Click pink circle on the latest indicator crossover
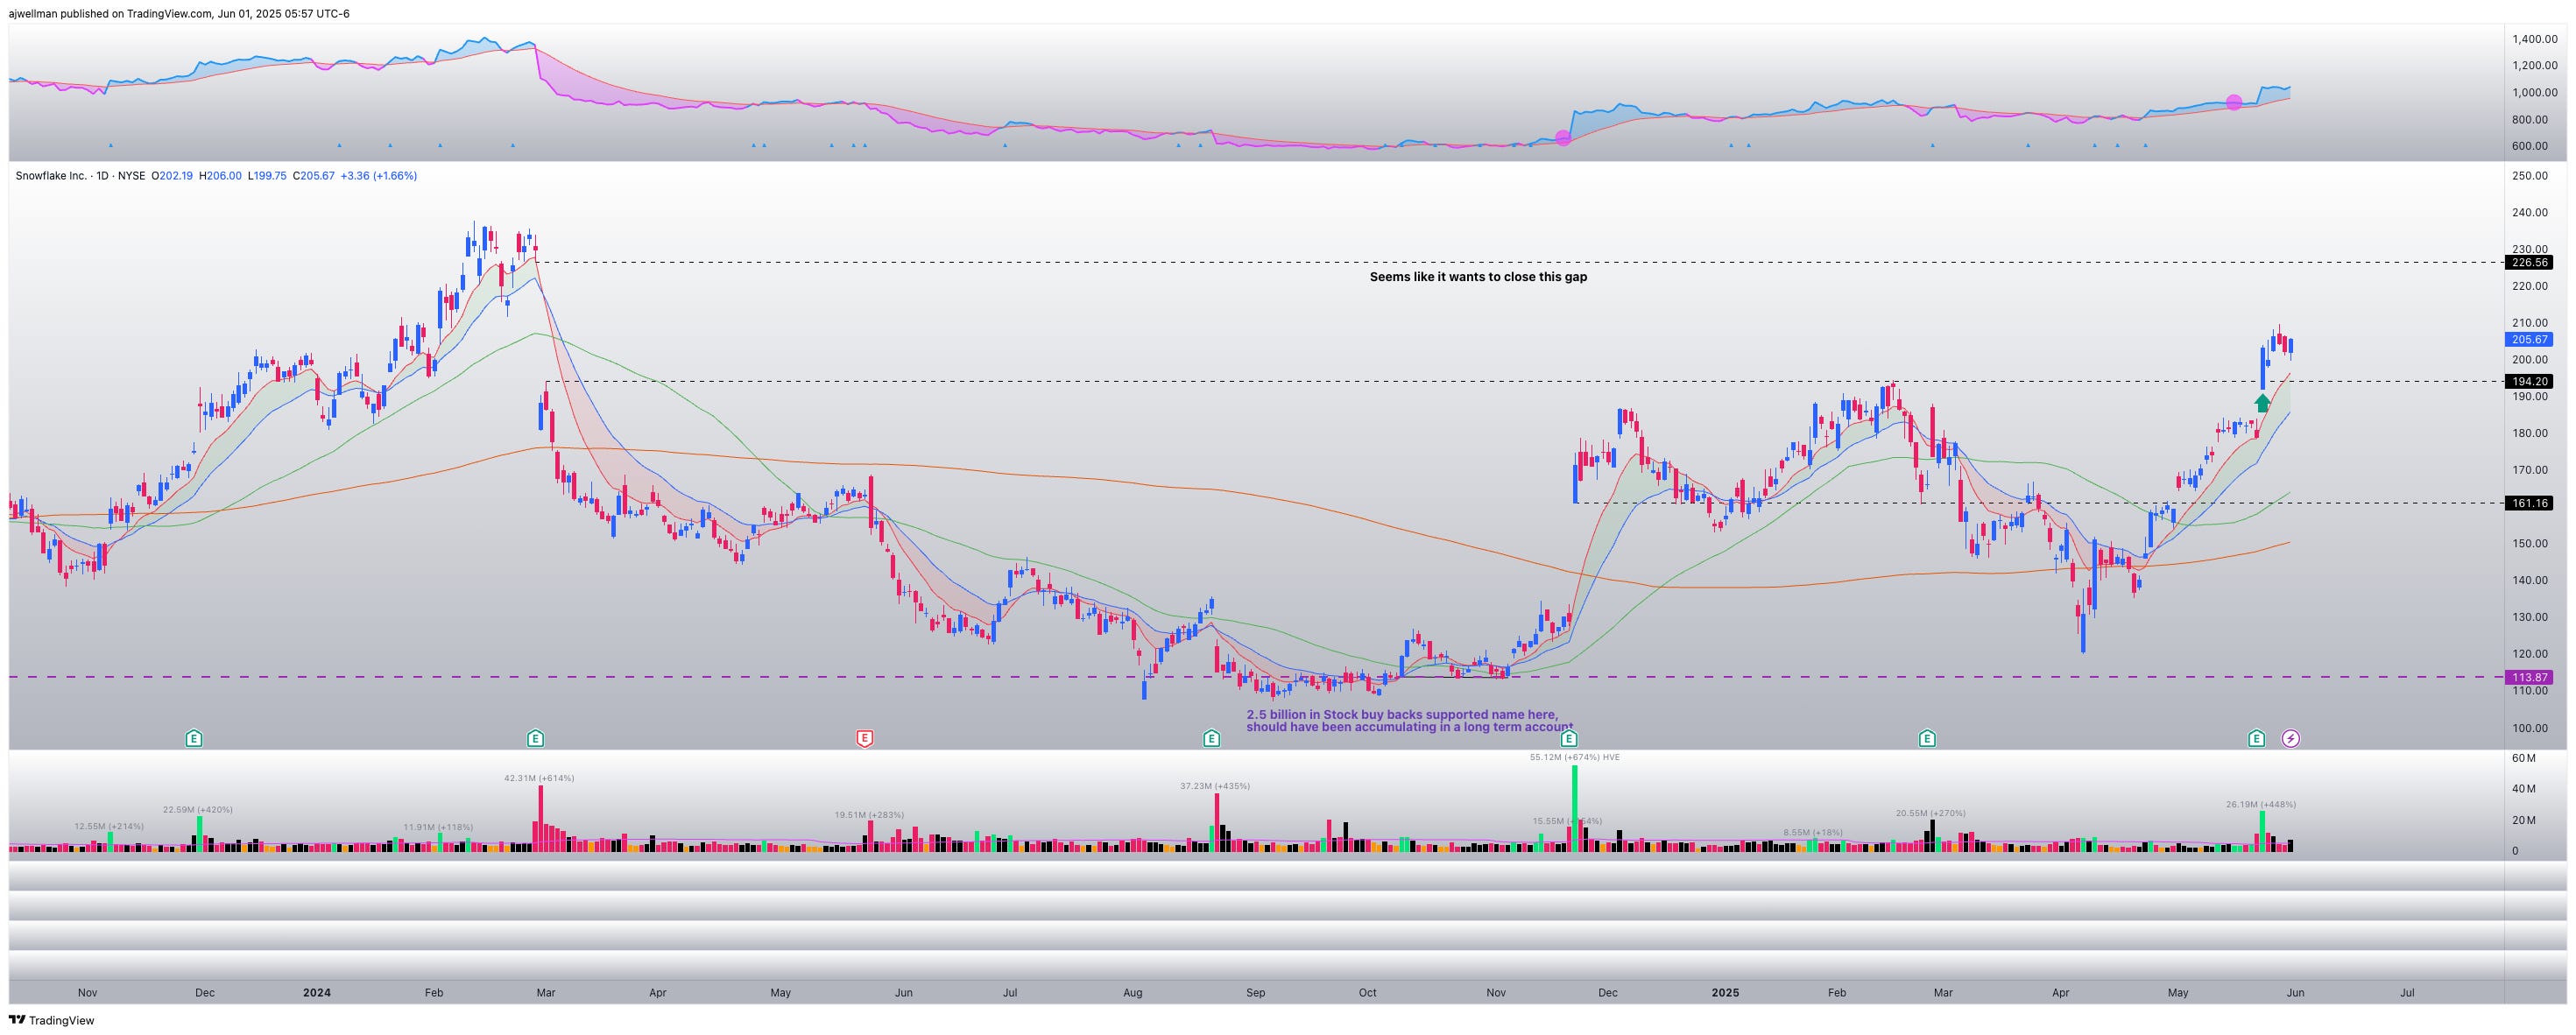The image size is (2576, 1035). pyautogui.click(x=2234, y=103)
